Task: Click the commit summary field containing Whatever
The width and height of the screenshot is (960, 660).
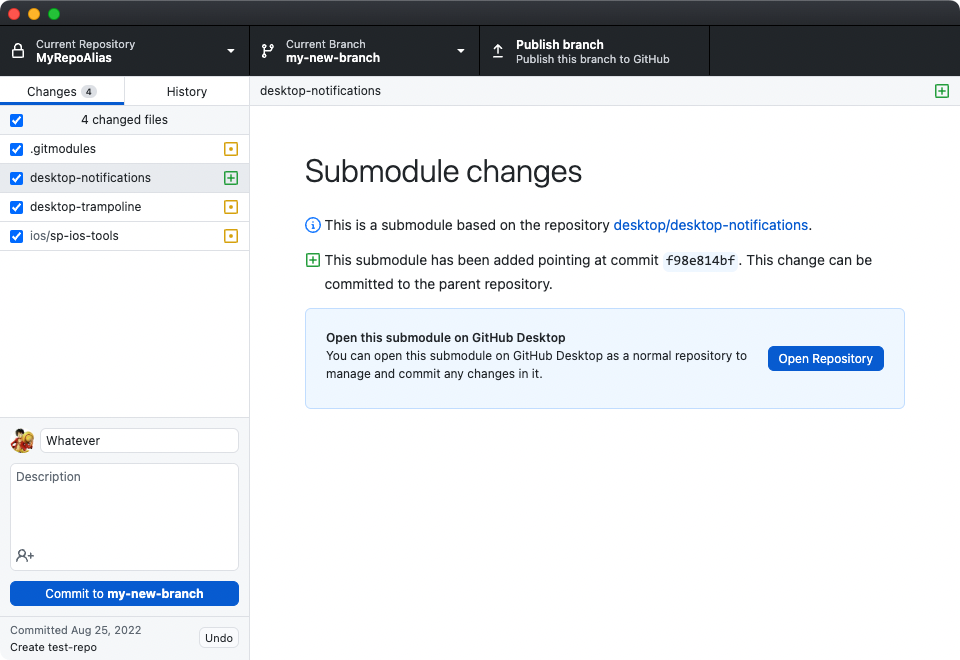Action: [139, 440]
